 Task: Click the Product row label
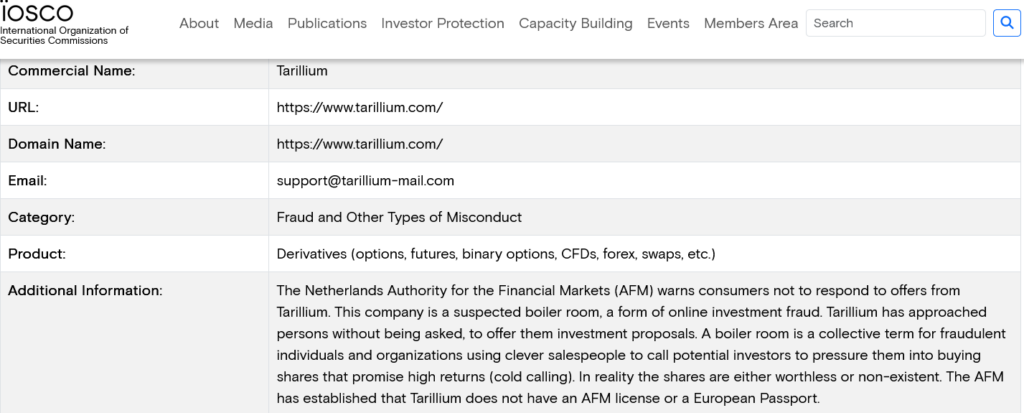click(36, 254)
